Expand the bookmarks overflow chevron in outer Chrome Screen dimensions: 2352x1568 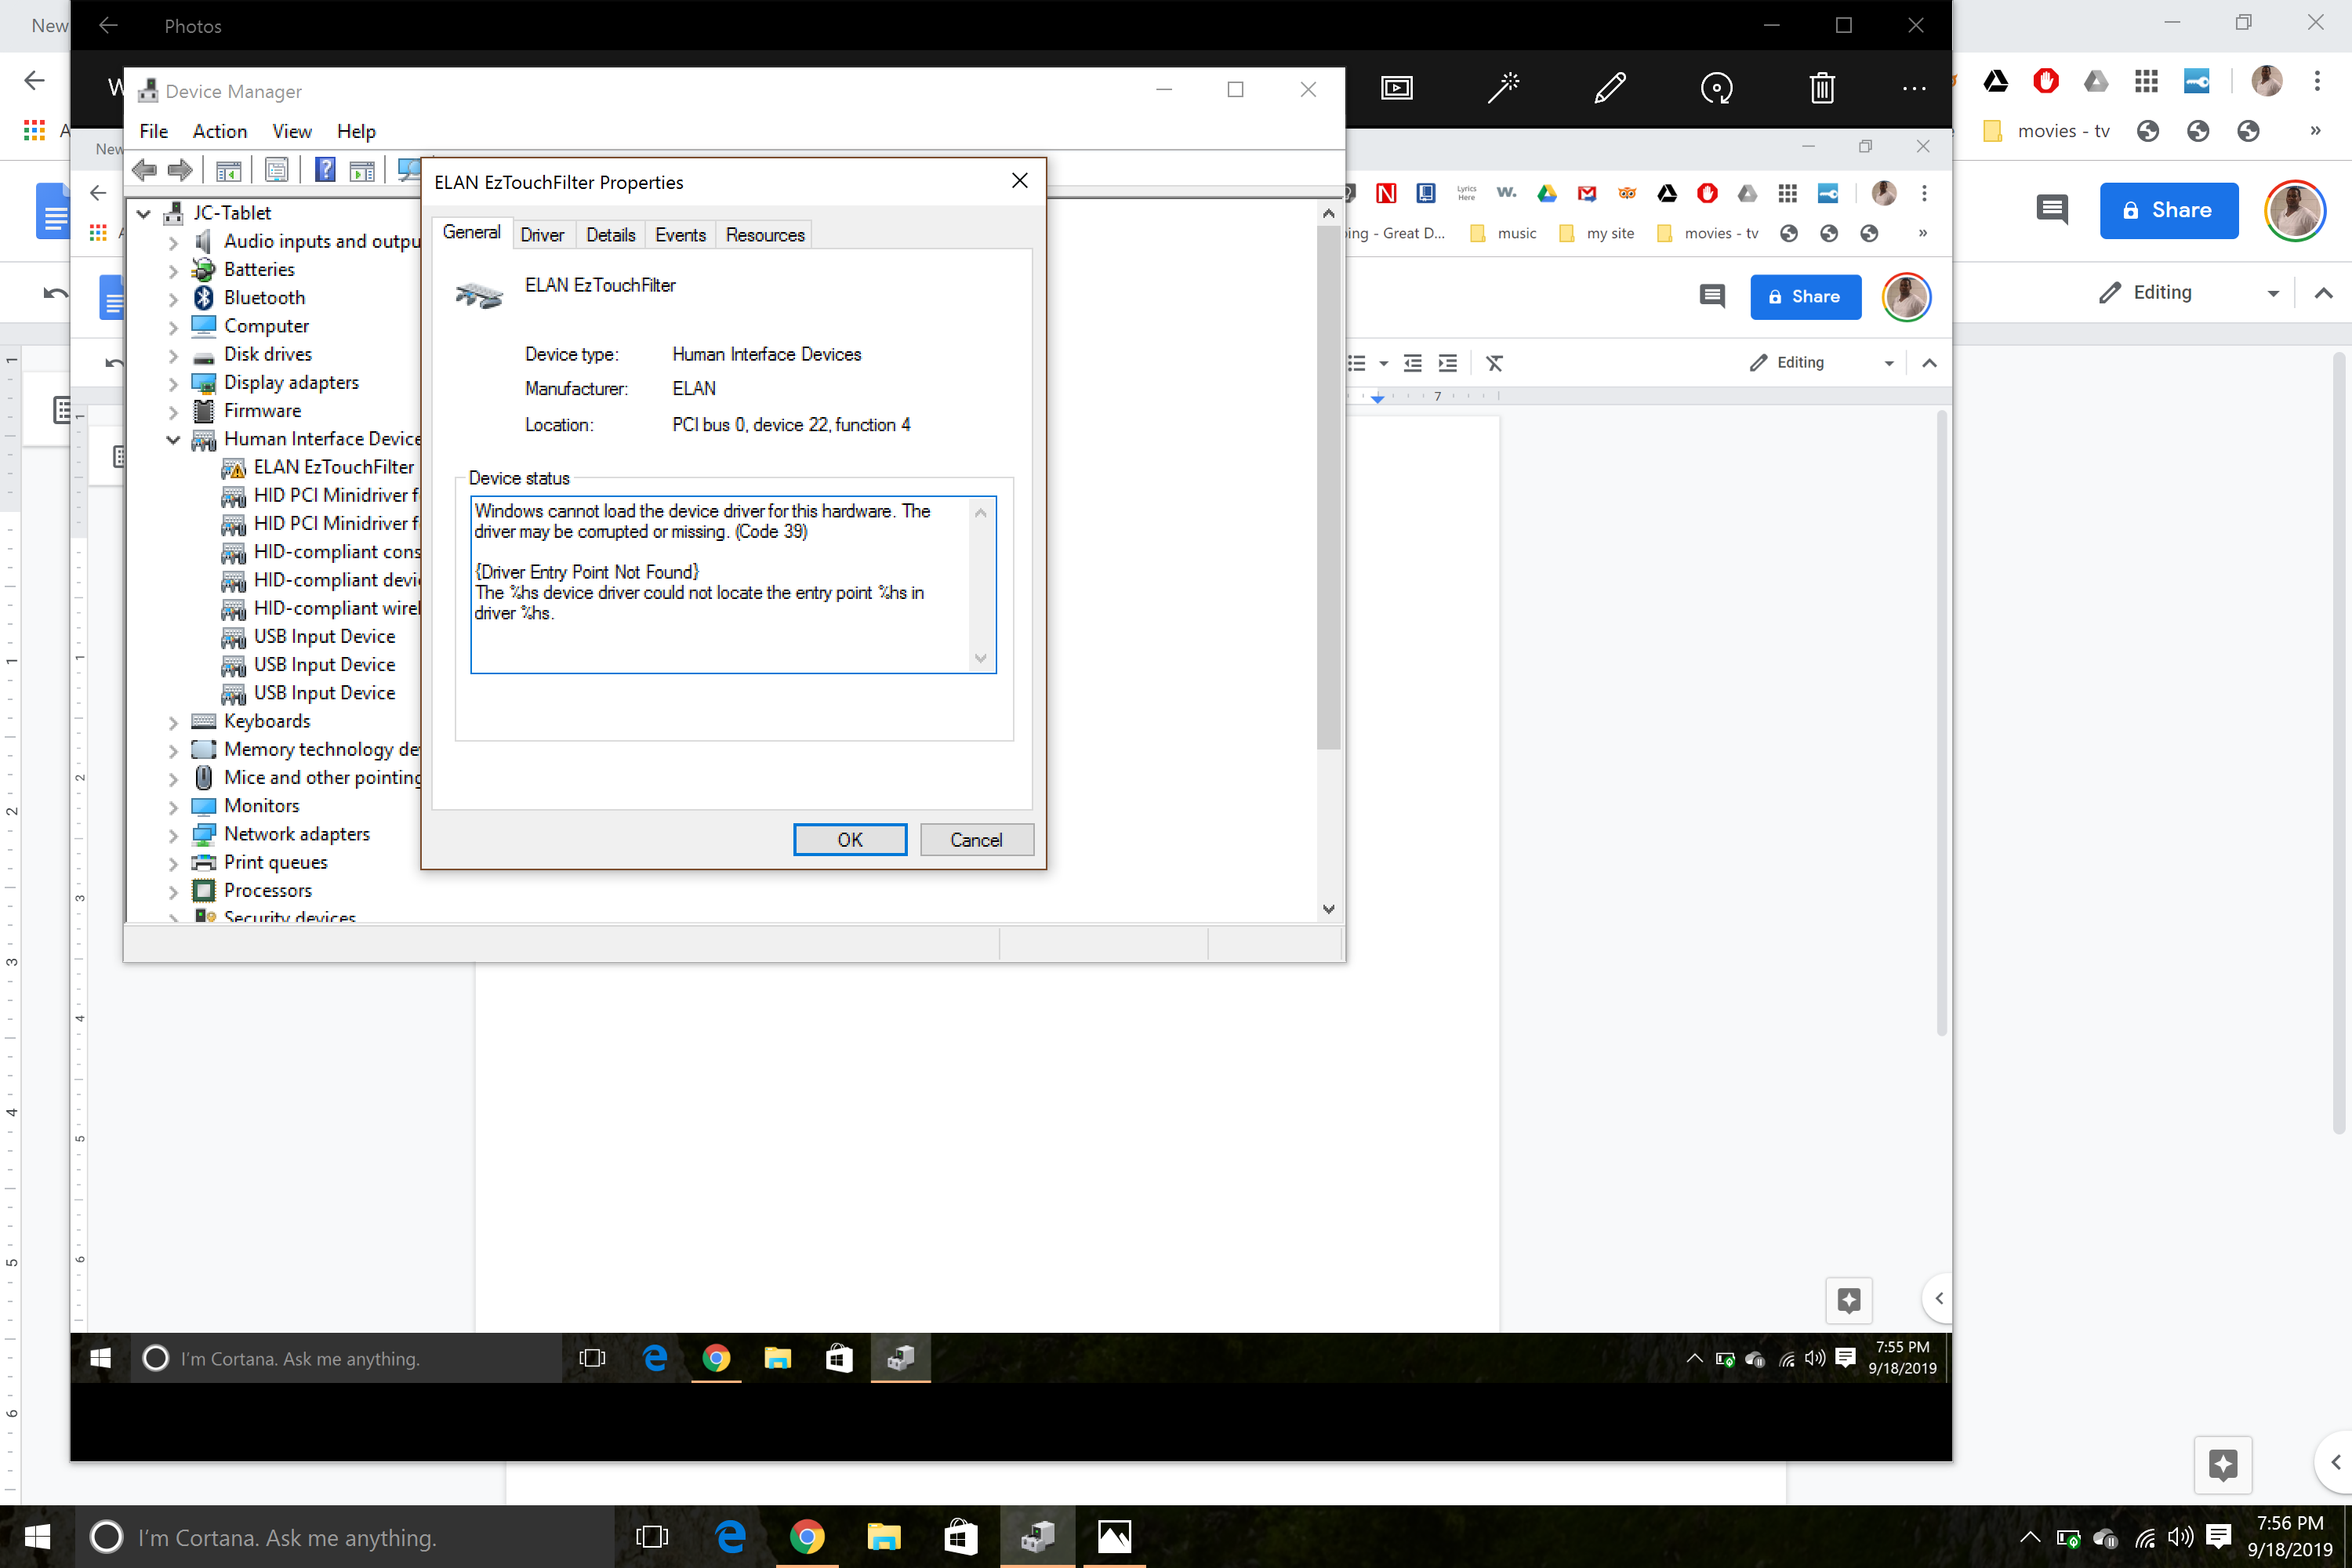[2315, 131]
